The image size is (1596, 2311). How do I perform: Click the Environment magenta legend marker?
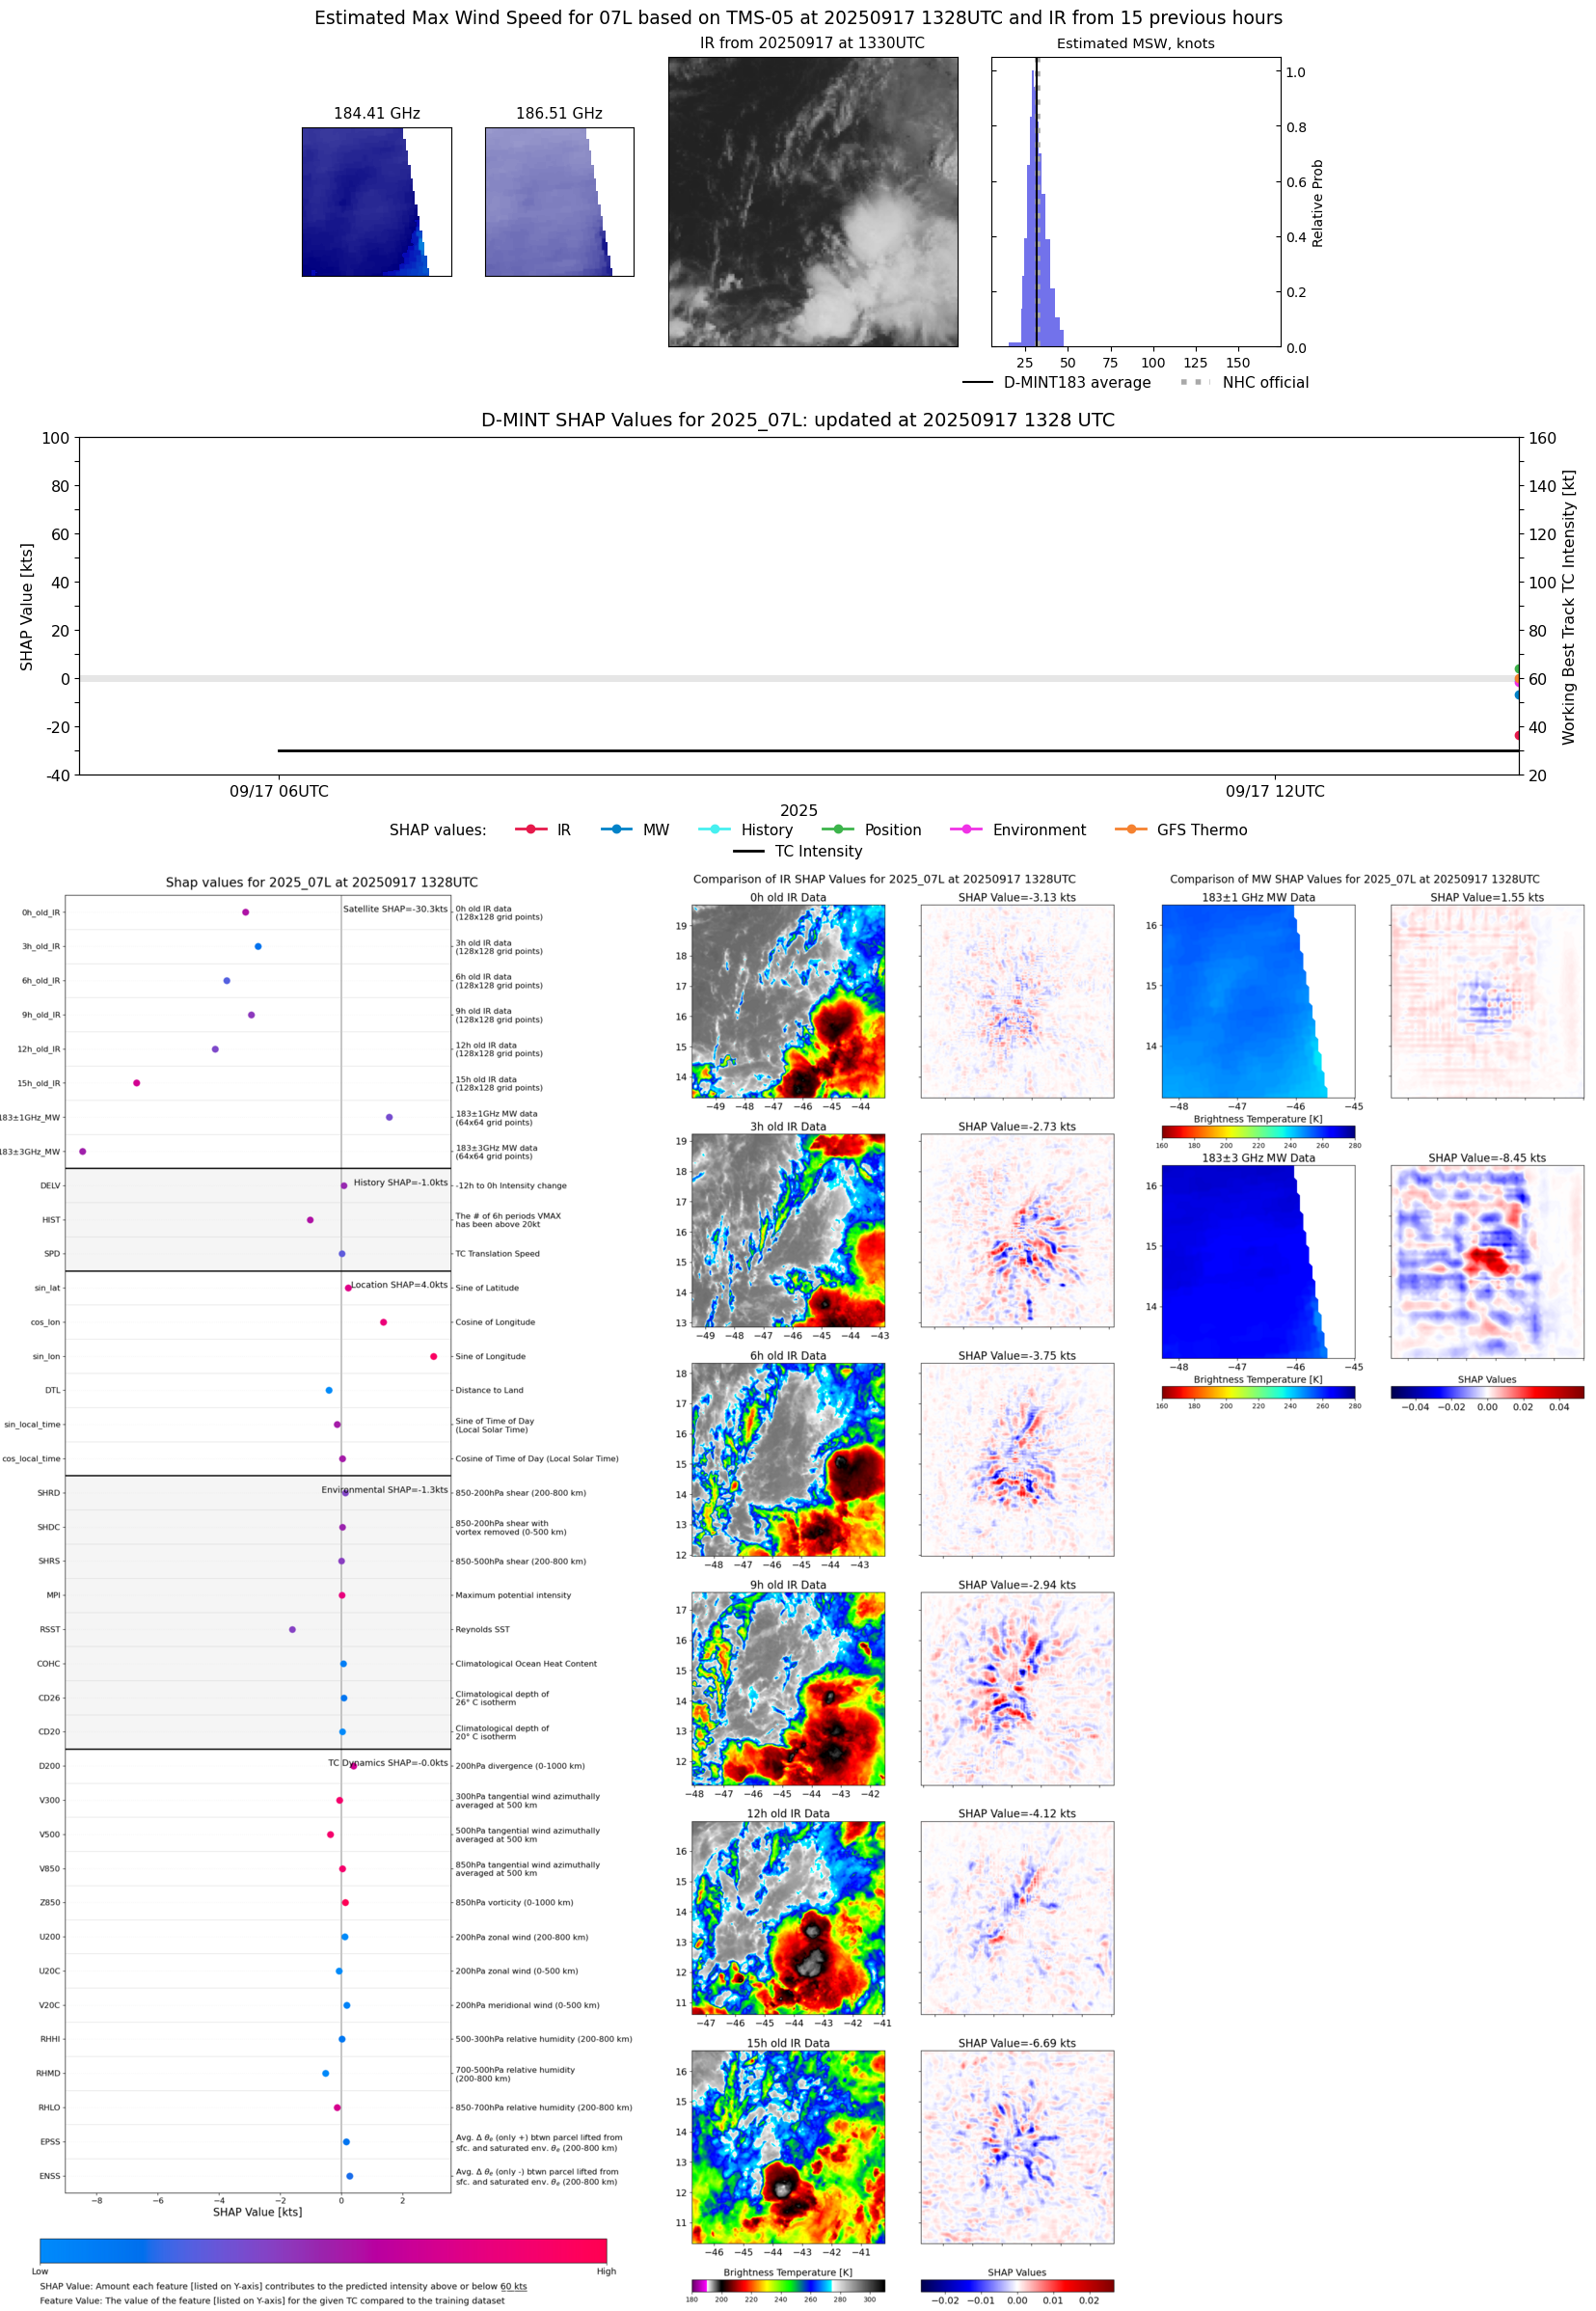coord(966,829)
